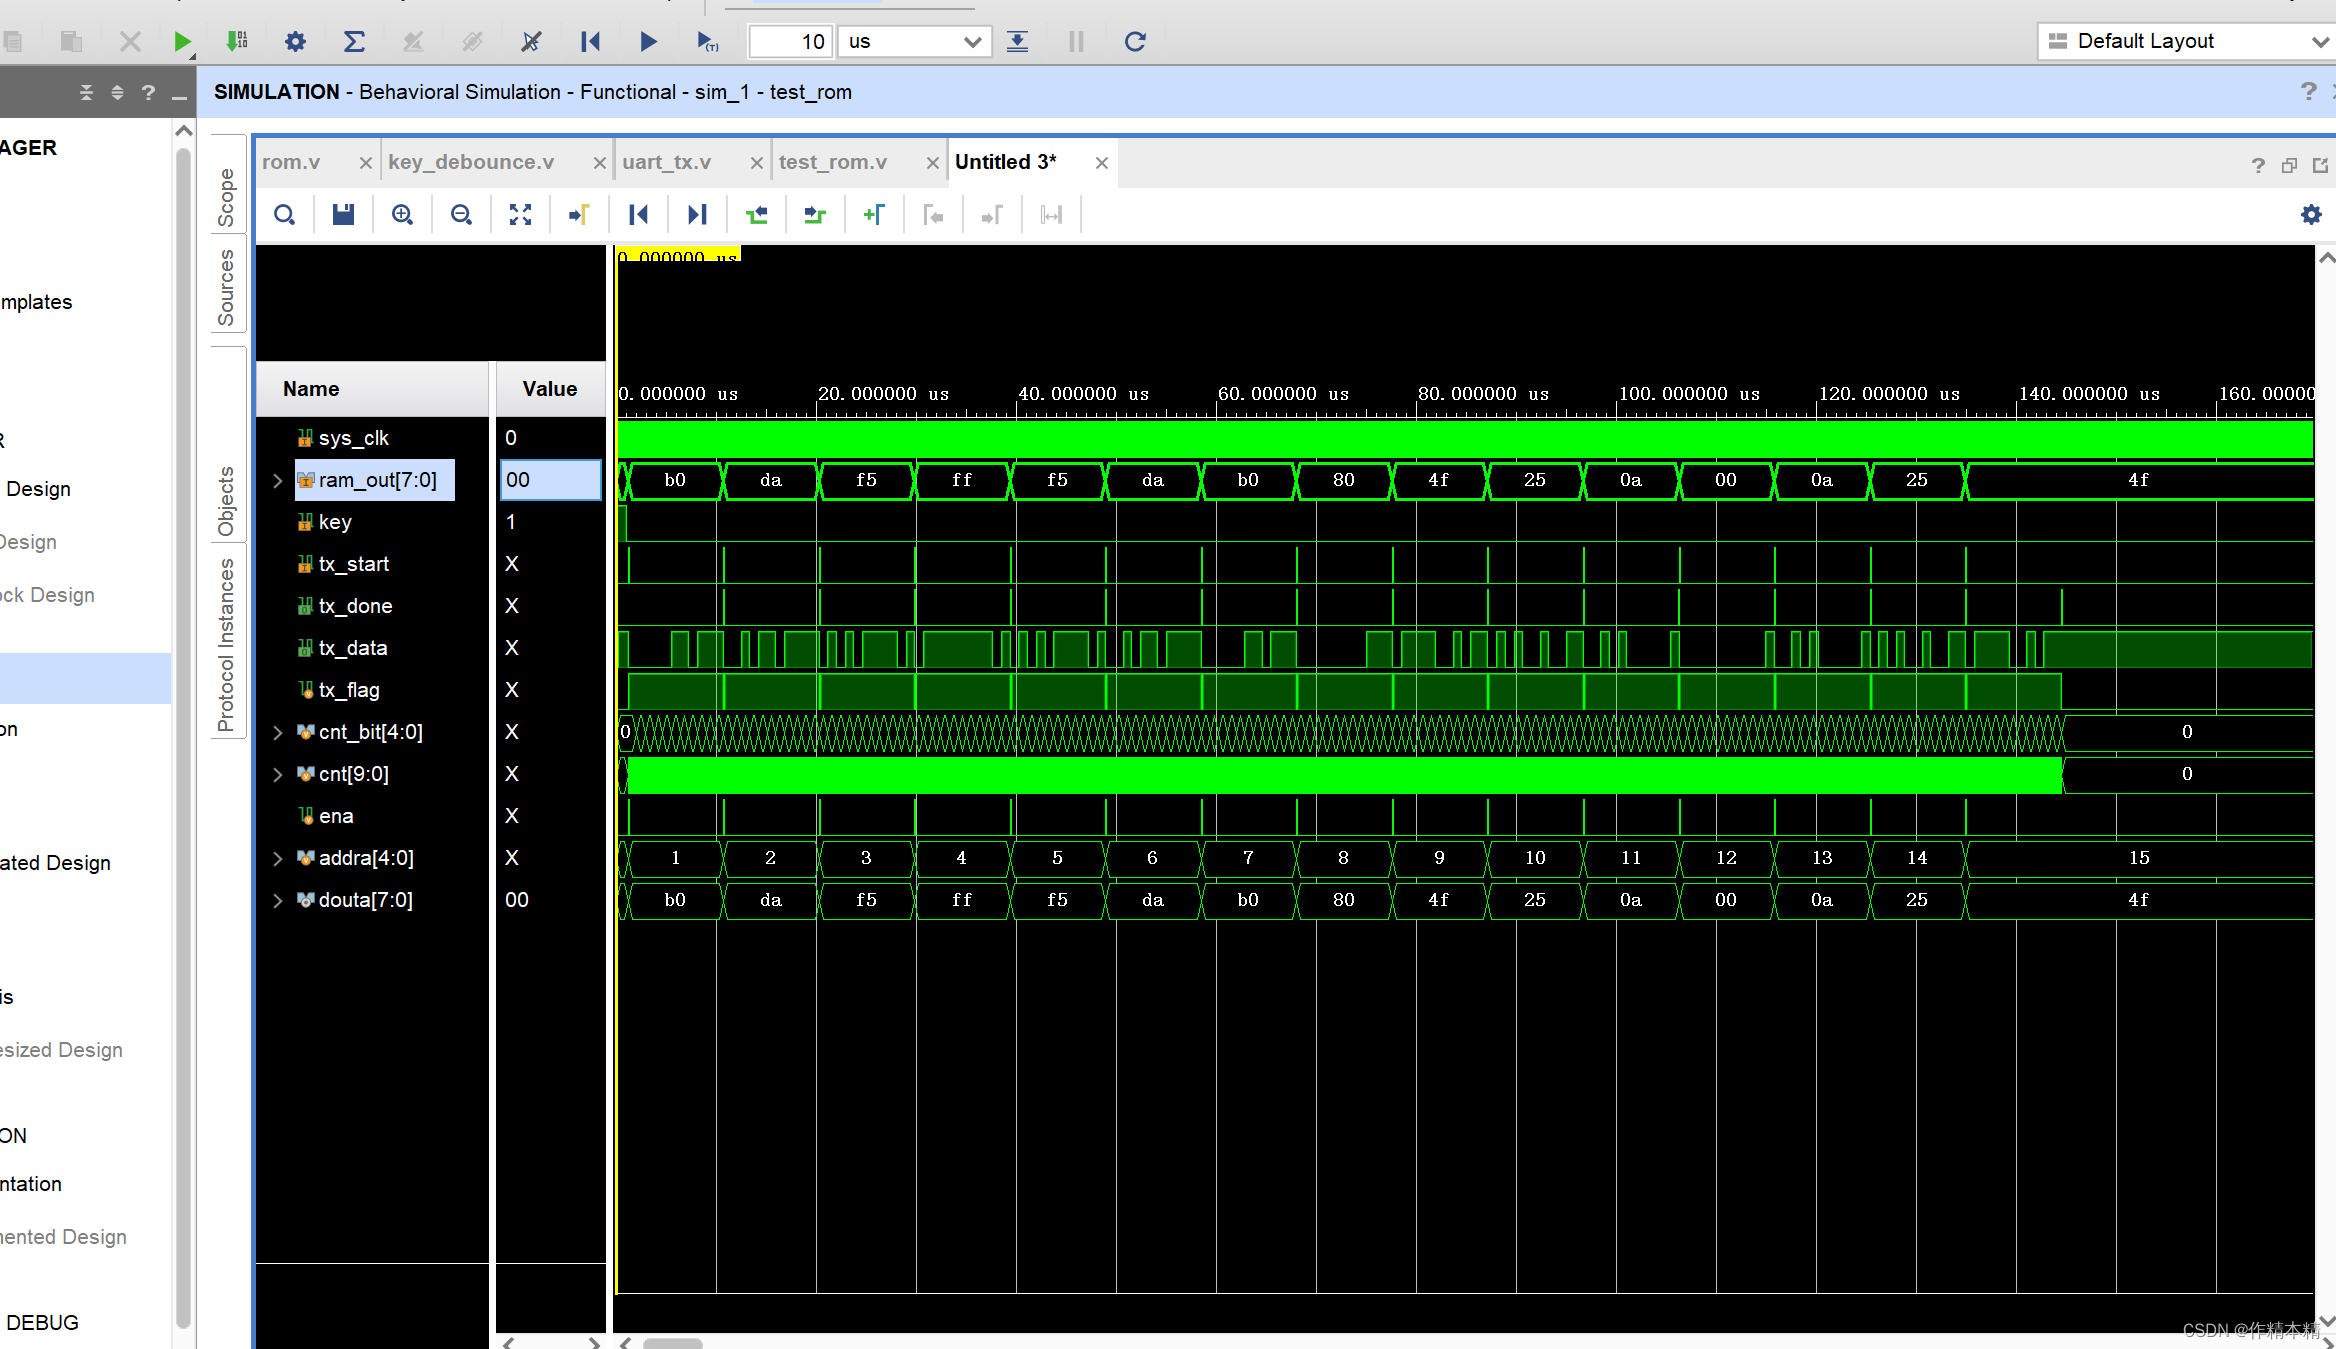Zoom in on the waveform
Viewport: 2336px width, 1349px height.
tap(402, 215)
